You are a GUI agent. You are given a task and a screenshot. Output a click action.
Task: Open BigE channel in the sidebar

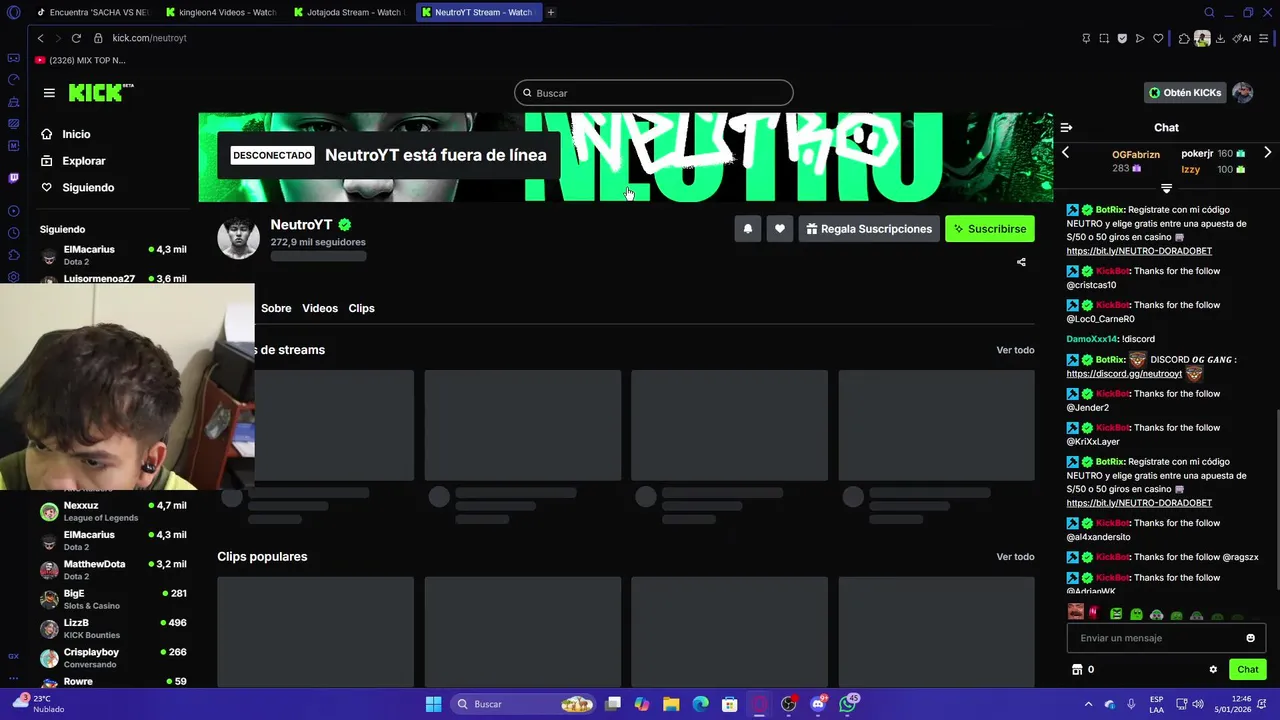[x=113, y=599]
